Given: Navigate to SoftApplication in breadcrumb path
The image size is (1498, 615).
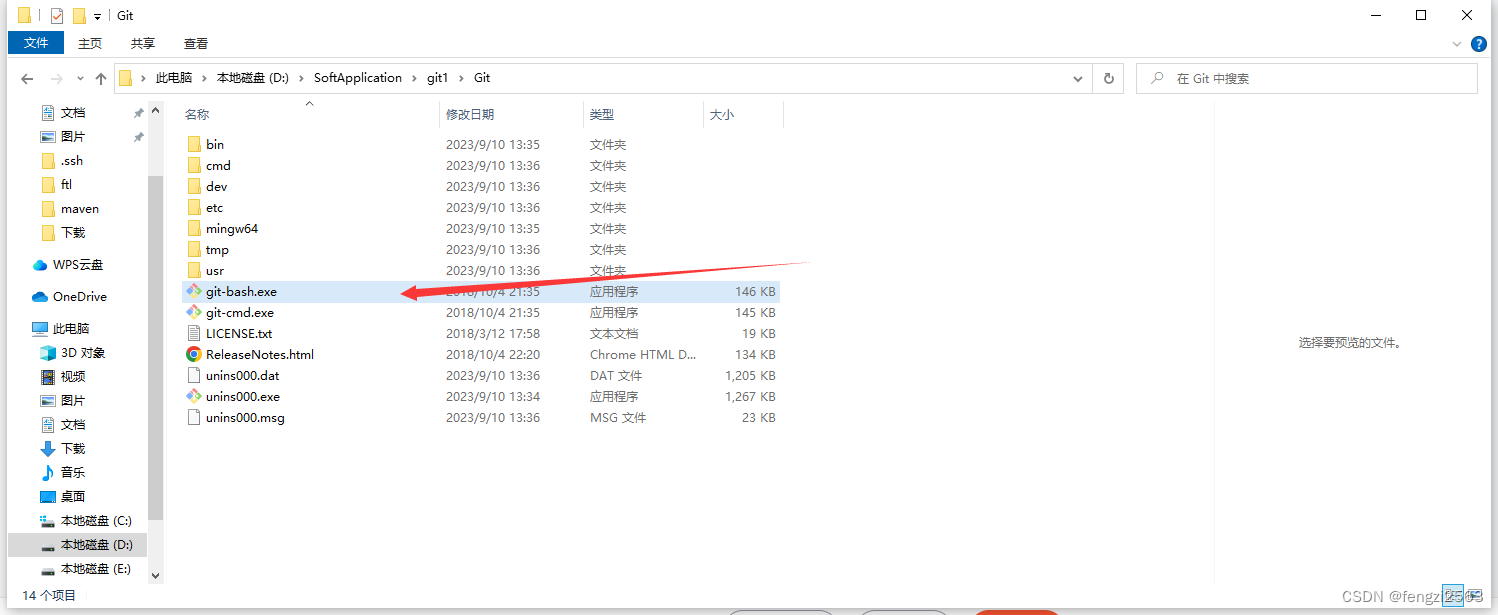Looking at the screenshot, I should 355,77.
